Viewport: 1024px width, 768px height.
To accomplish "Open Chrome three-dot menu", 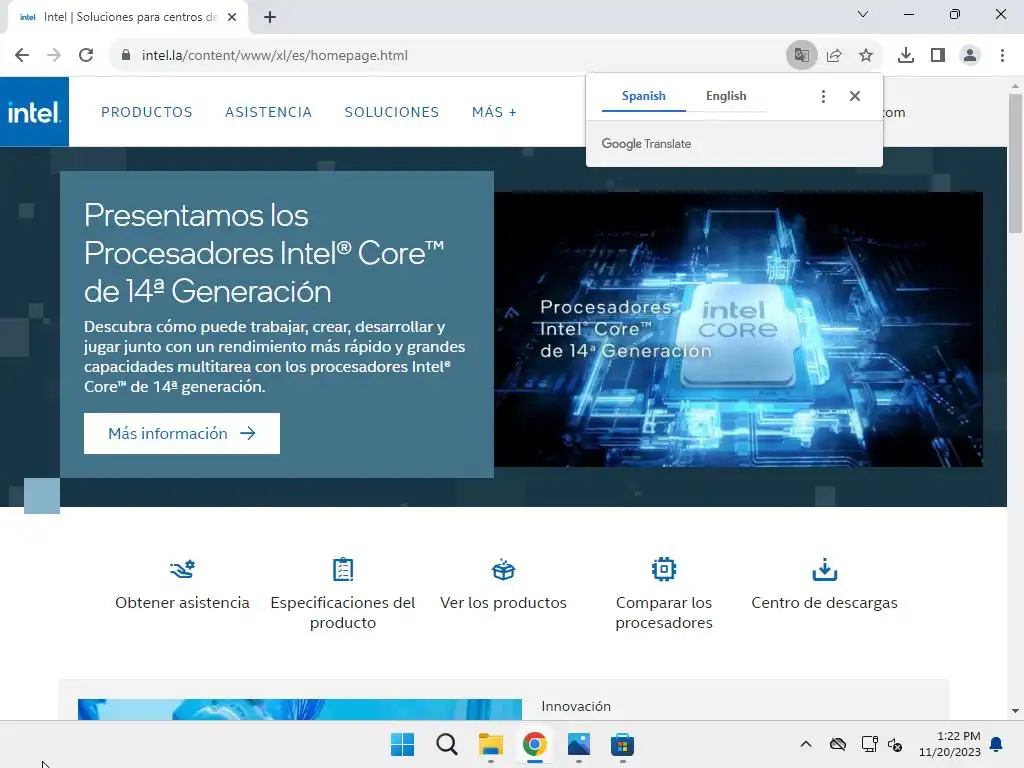I will (x=1002, y=55).
